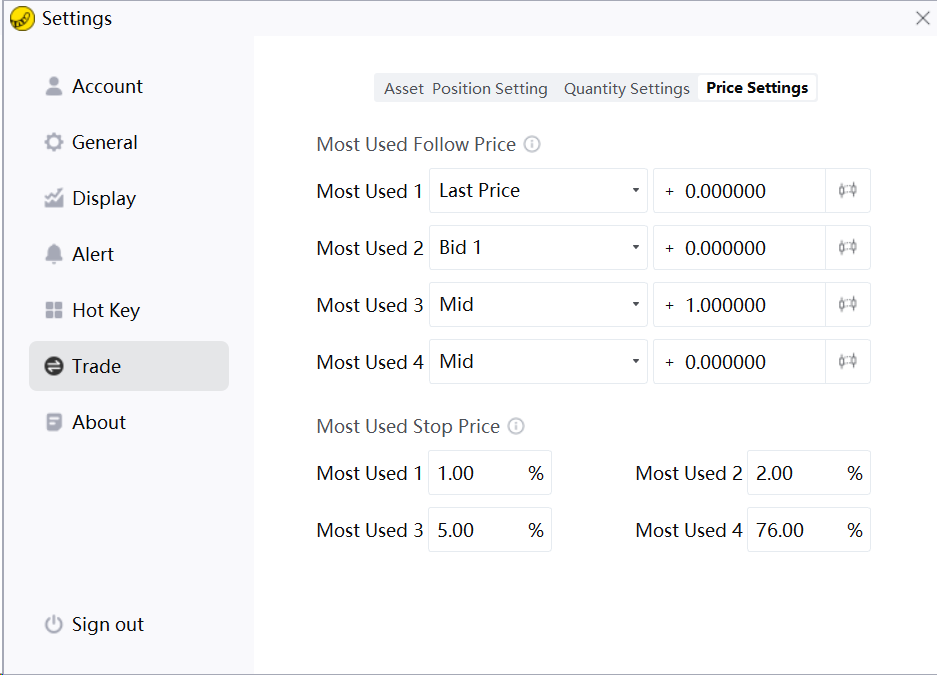Open the Alert settings section
The width and height of the screenshot is (937, 675).
[93, 254]
